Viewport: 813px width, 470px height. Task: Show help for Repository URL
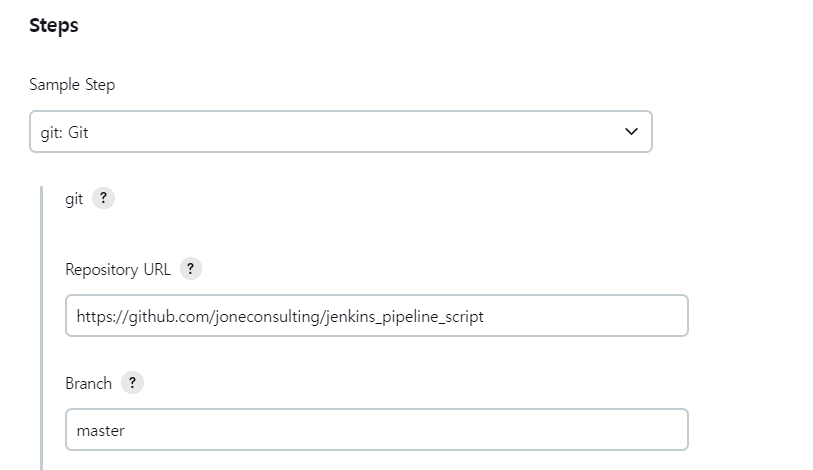point(190,269)
